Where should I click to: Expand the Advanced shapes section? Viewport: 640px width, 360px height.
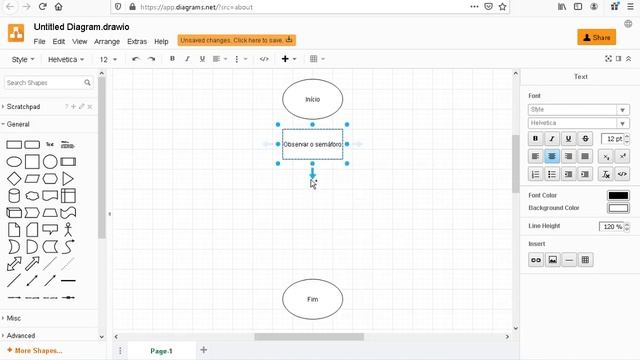coord(20,336)
